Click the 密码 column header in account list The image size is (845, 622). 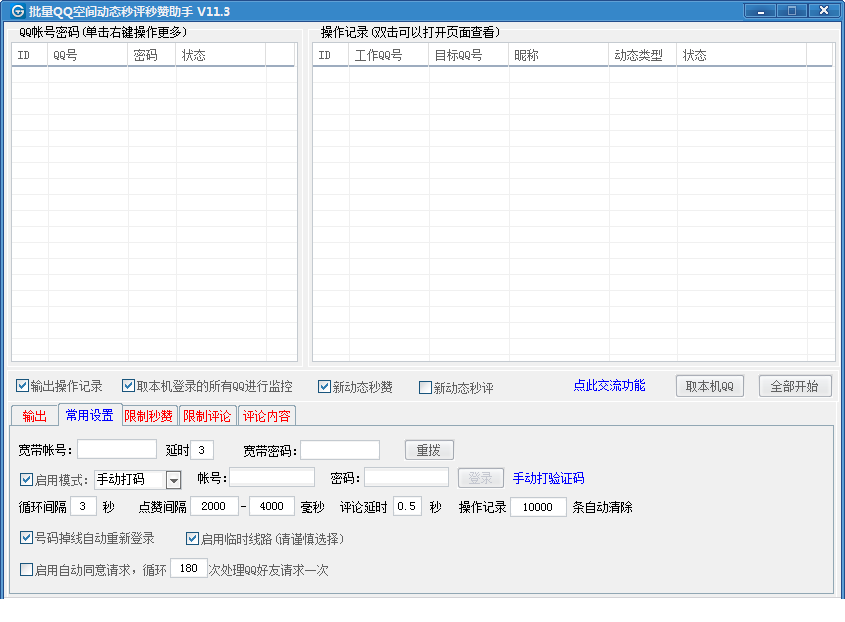(x=152, y=55)
